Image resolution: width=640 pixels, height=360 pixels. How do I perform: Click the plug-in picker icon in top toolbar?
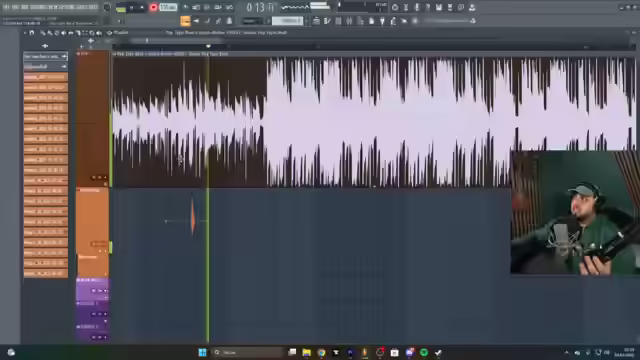[382, 21]
